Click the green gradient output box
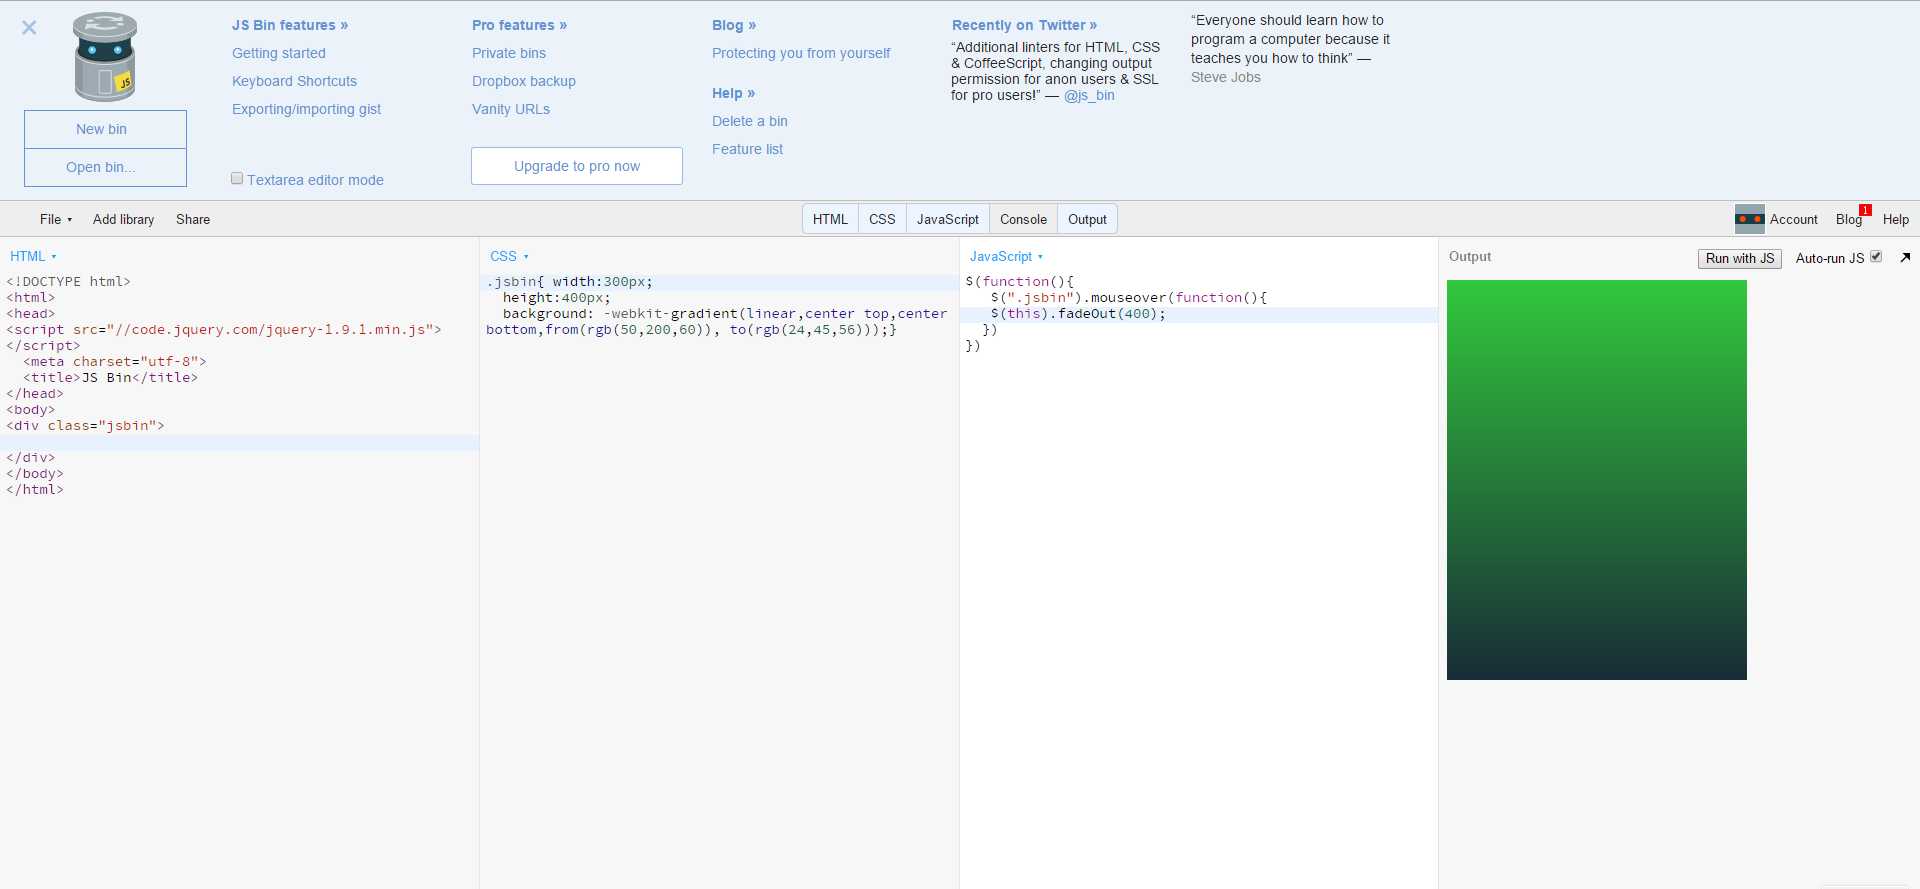 (x=1597, y=480)
